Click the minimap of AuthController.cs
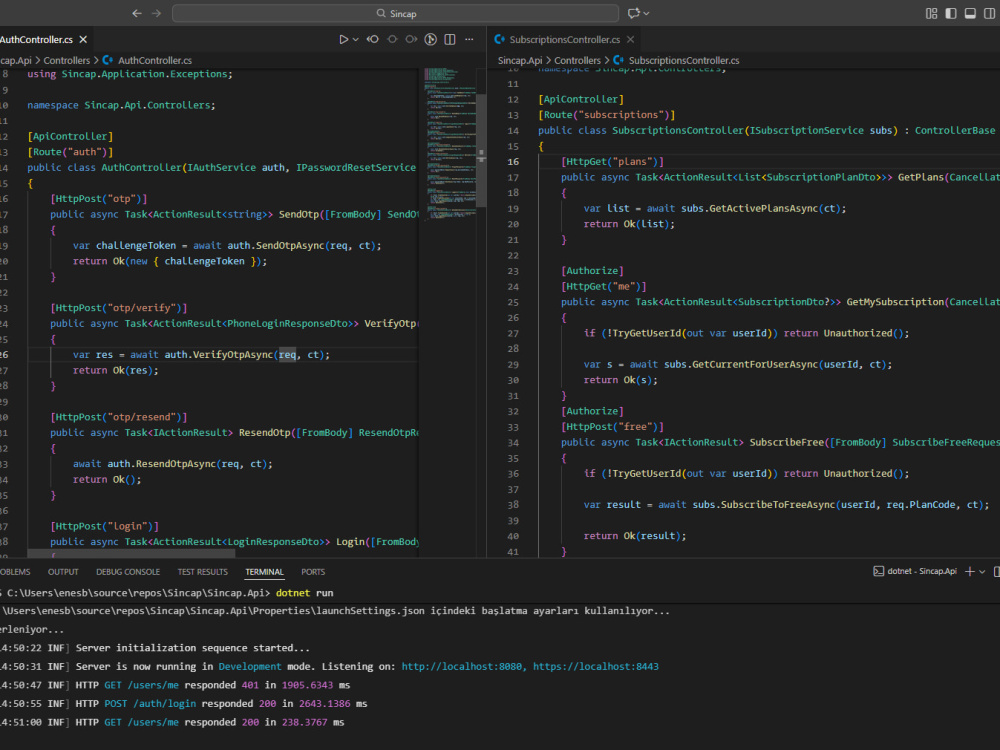Screen dimensions: 1000x750 pos(450,143)
